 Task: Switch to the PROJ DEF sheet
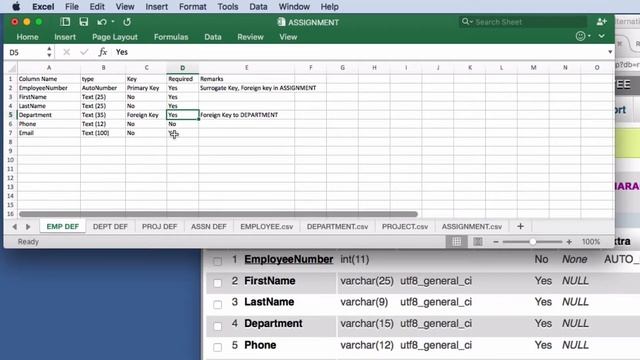[x=160, y=227]
